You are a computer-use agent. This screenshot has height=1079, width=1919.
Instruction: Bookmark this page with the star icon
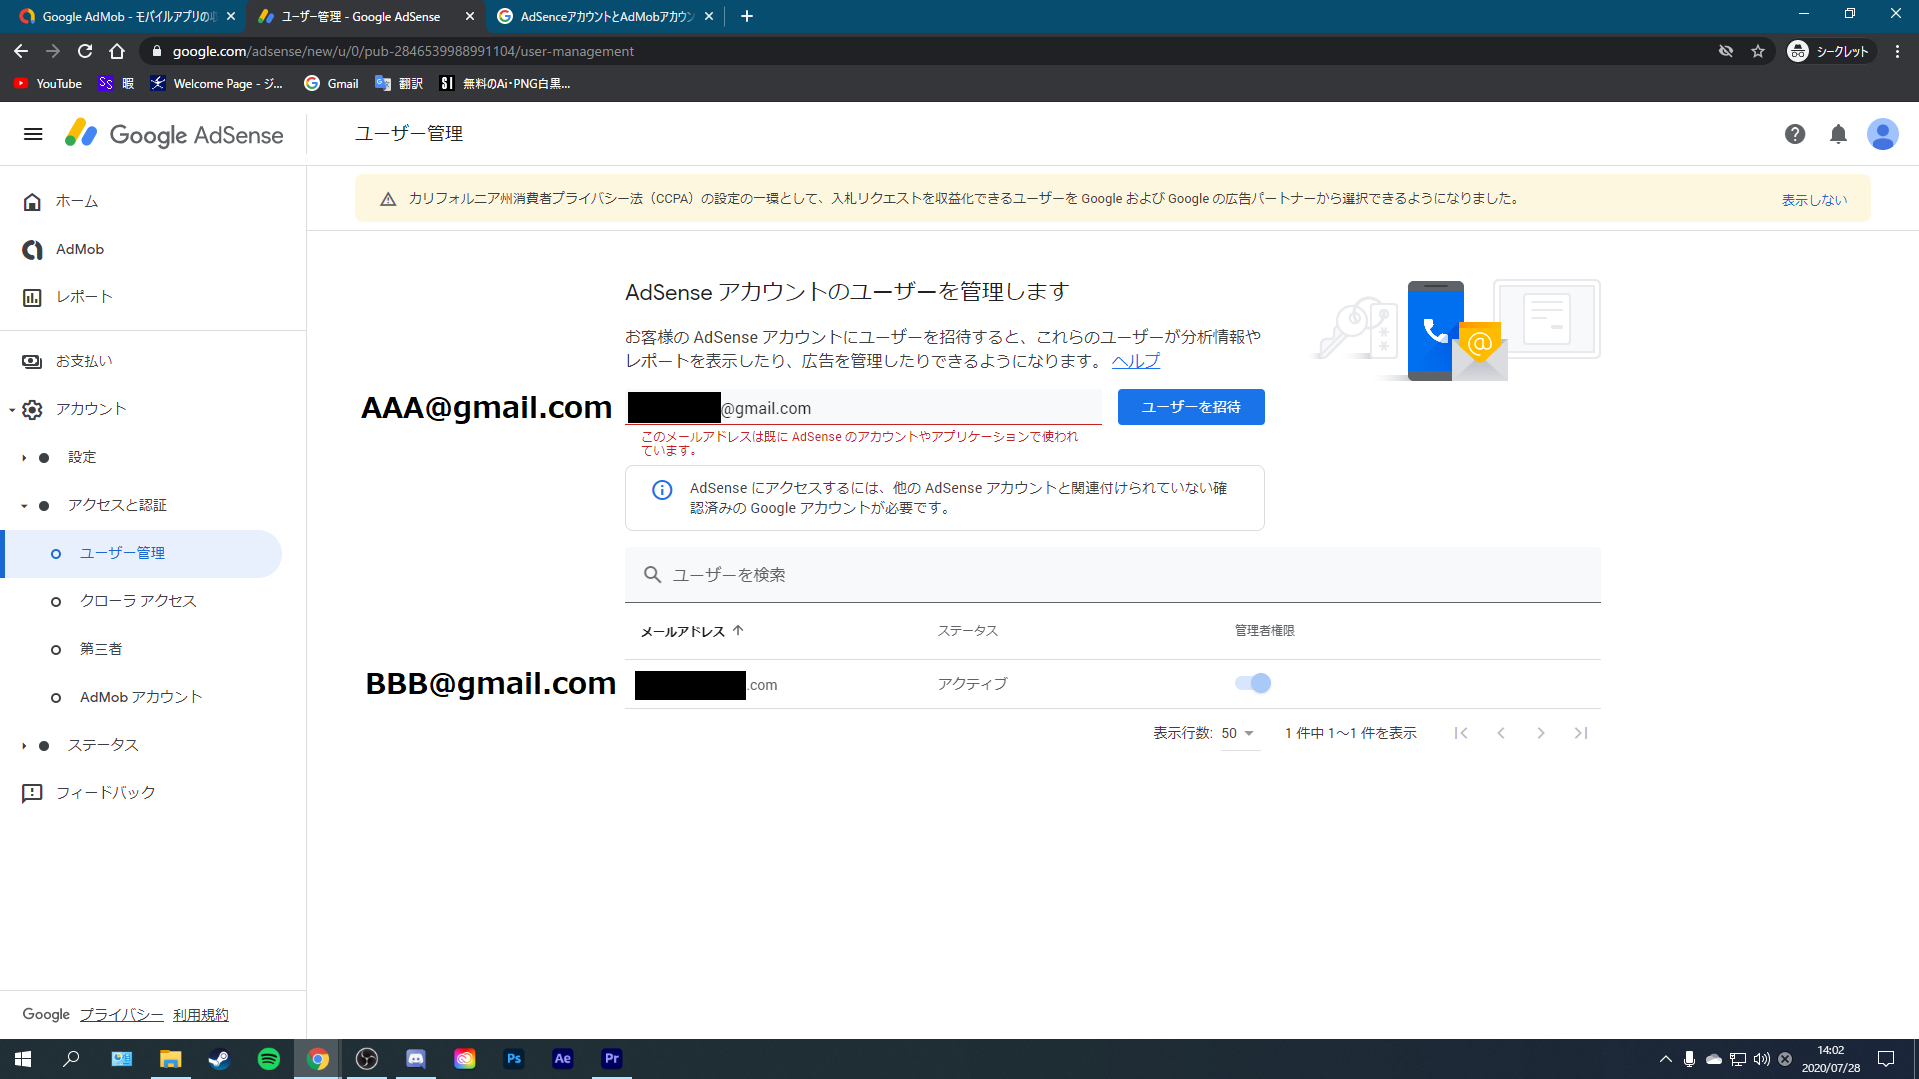pyautogui.click(x=1758, y=51)
